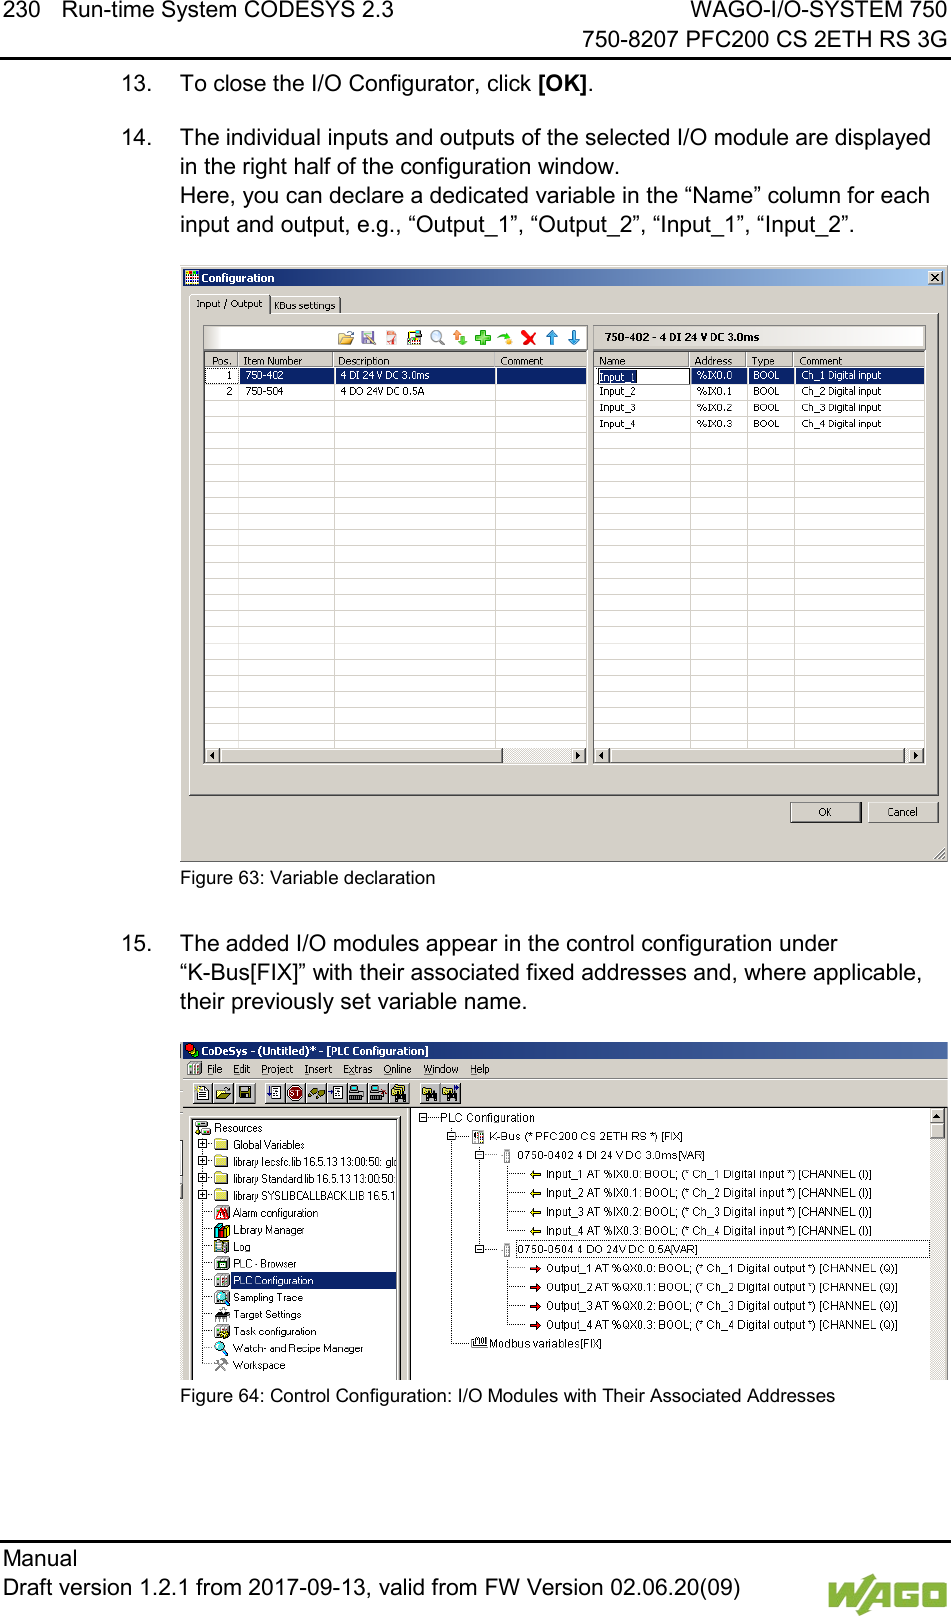Image resolution: width=951 pixels, height=1616 pixels.
Task: Expand the Global Variables folder
Action: pos(203,1144)
